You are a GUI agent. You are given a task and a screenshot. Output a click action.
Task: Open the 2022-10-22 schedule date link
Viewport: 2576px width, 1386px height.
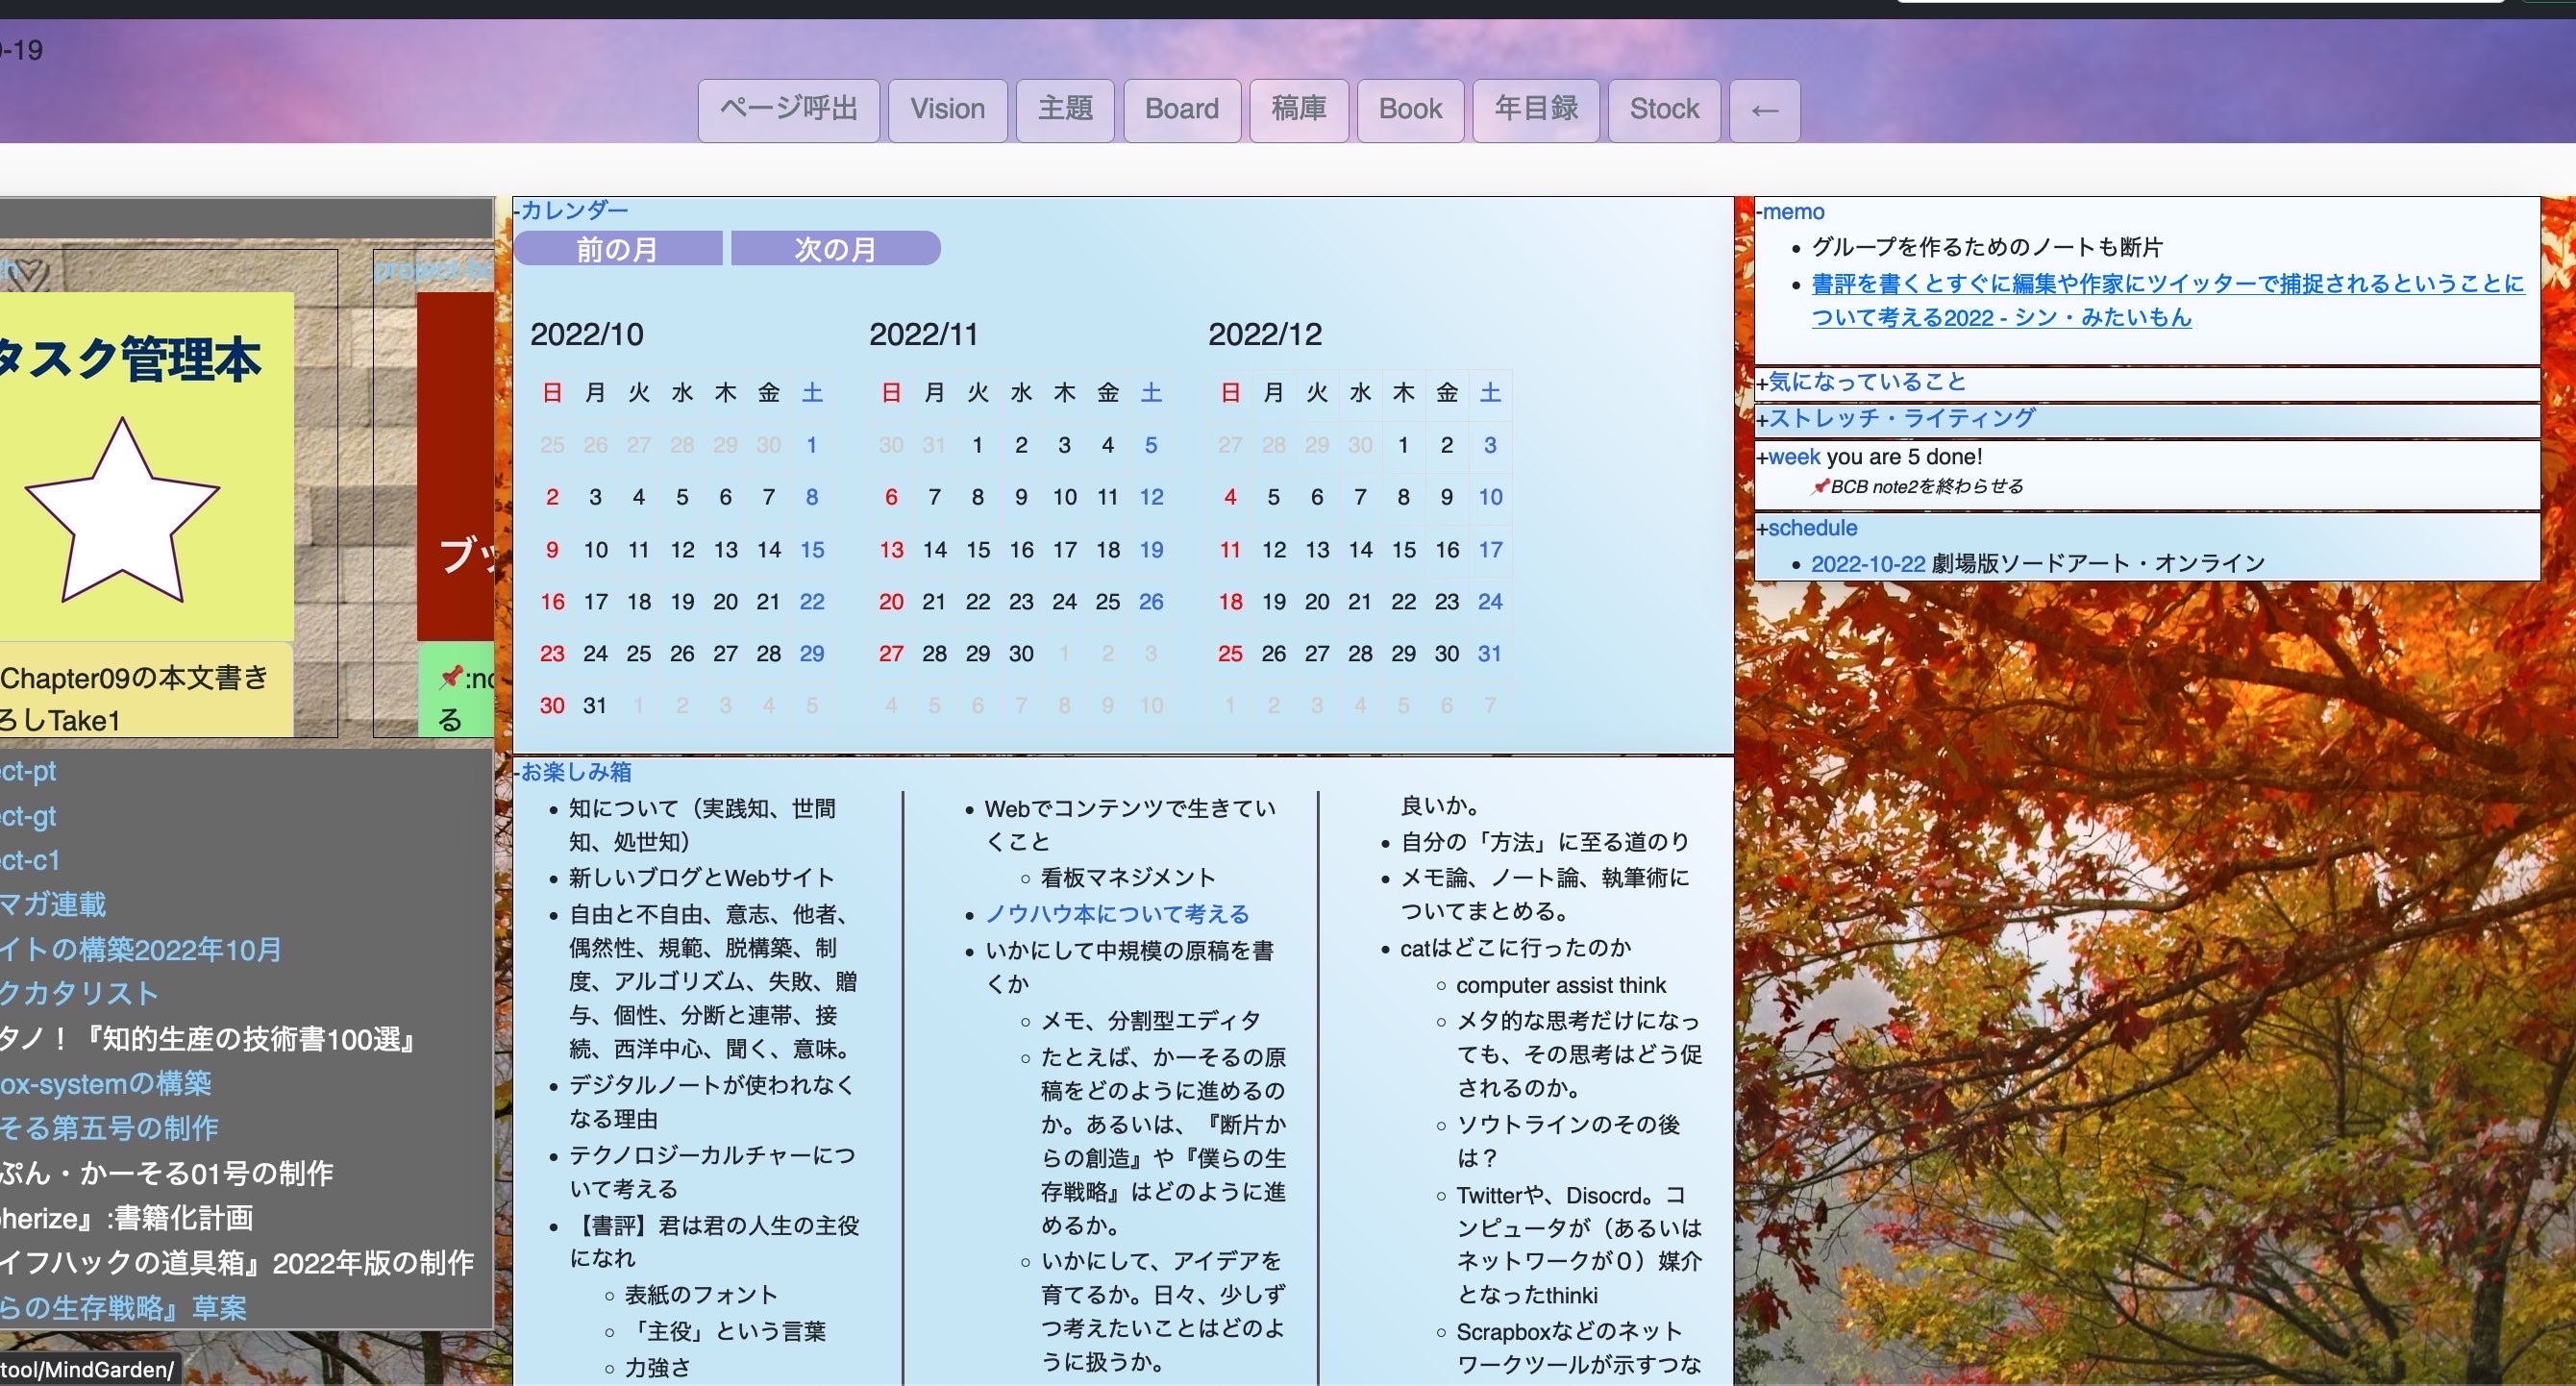click(1867, 564)
